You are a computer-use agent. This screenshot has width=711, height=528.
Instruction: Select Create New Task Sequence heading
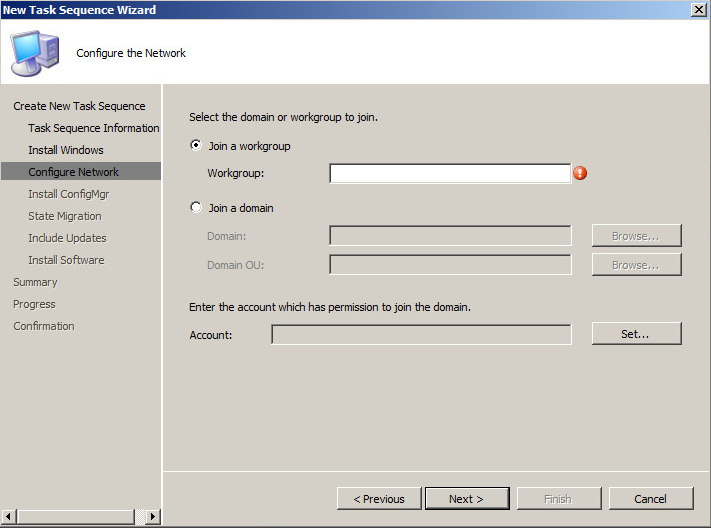click(79, 106)
